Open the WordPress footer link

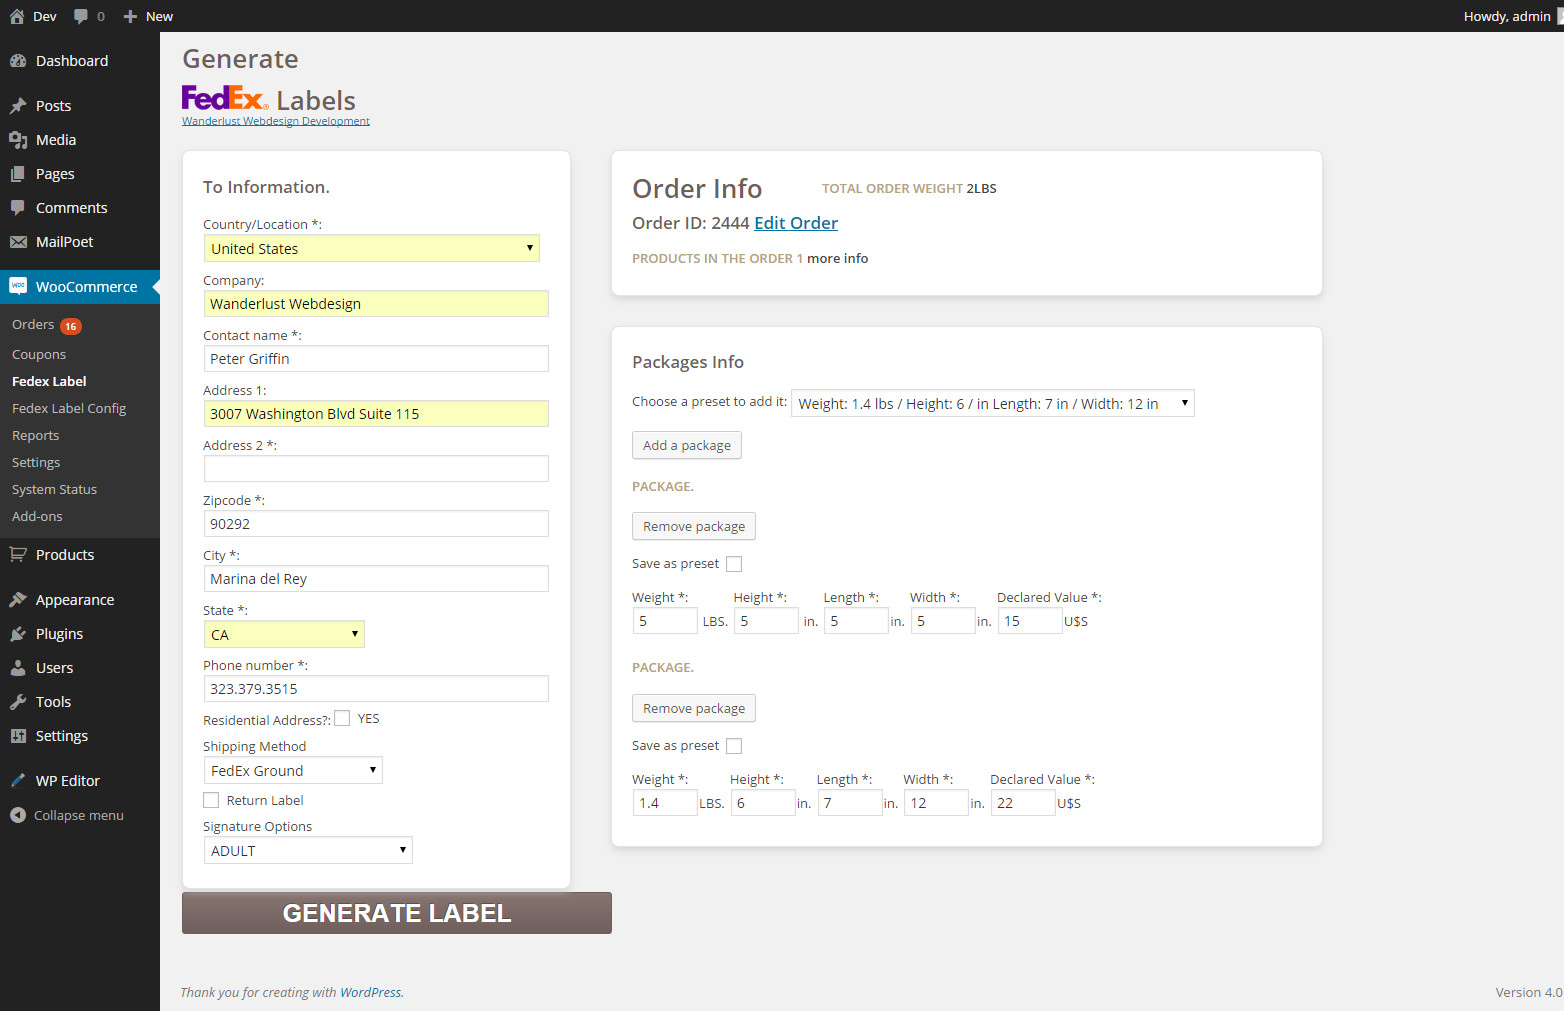pos(370,992)
